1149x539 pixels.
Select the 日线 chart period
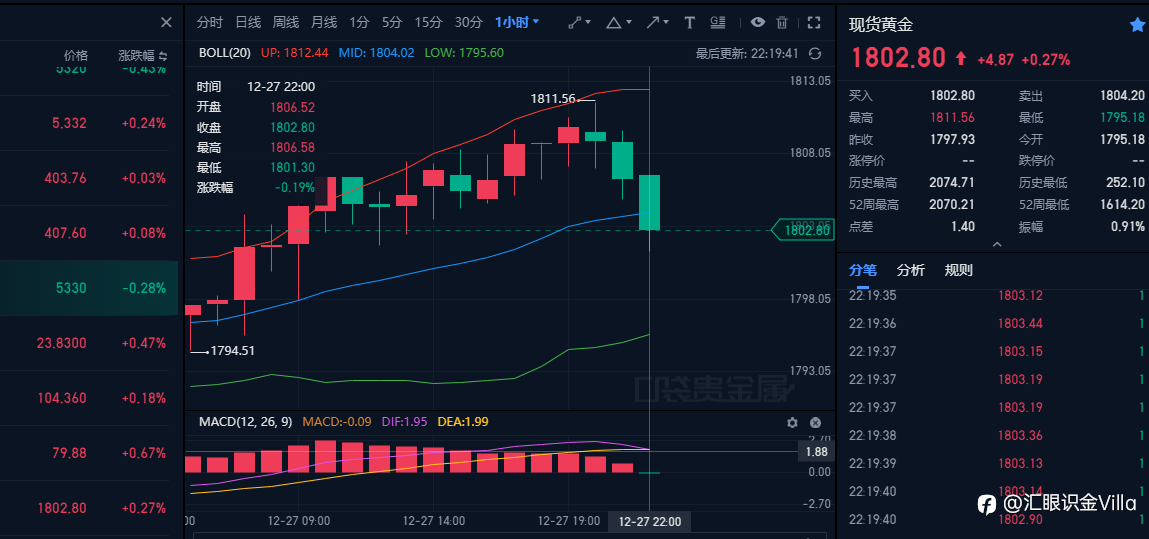pos(248,23)
